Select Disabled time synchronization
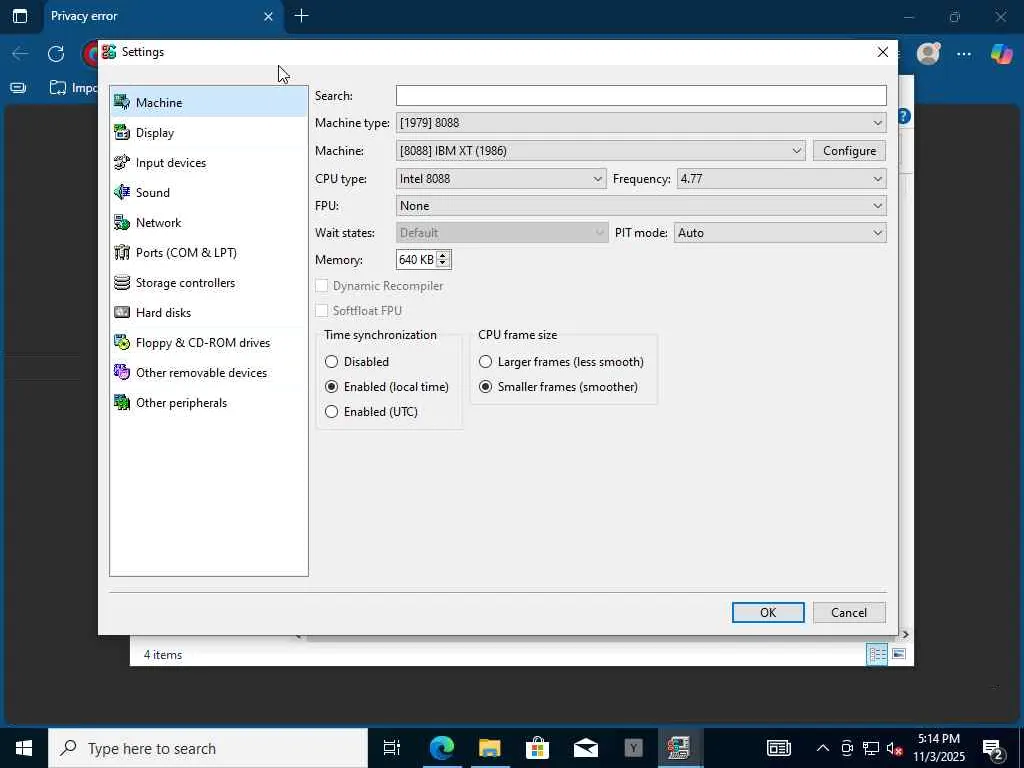Screen dimensions: 1024x768 point(357,362)
